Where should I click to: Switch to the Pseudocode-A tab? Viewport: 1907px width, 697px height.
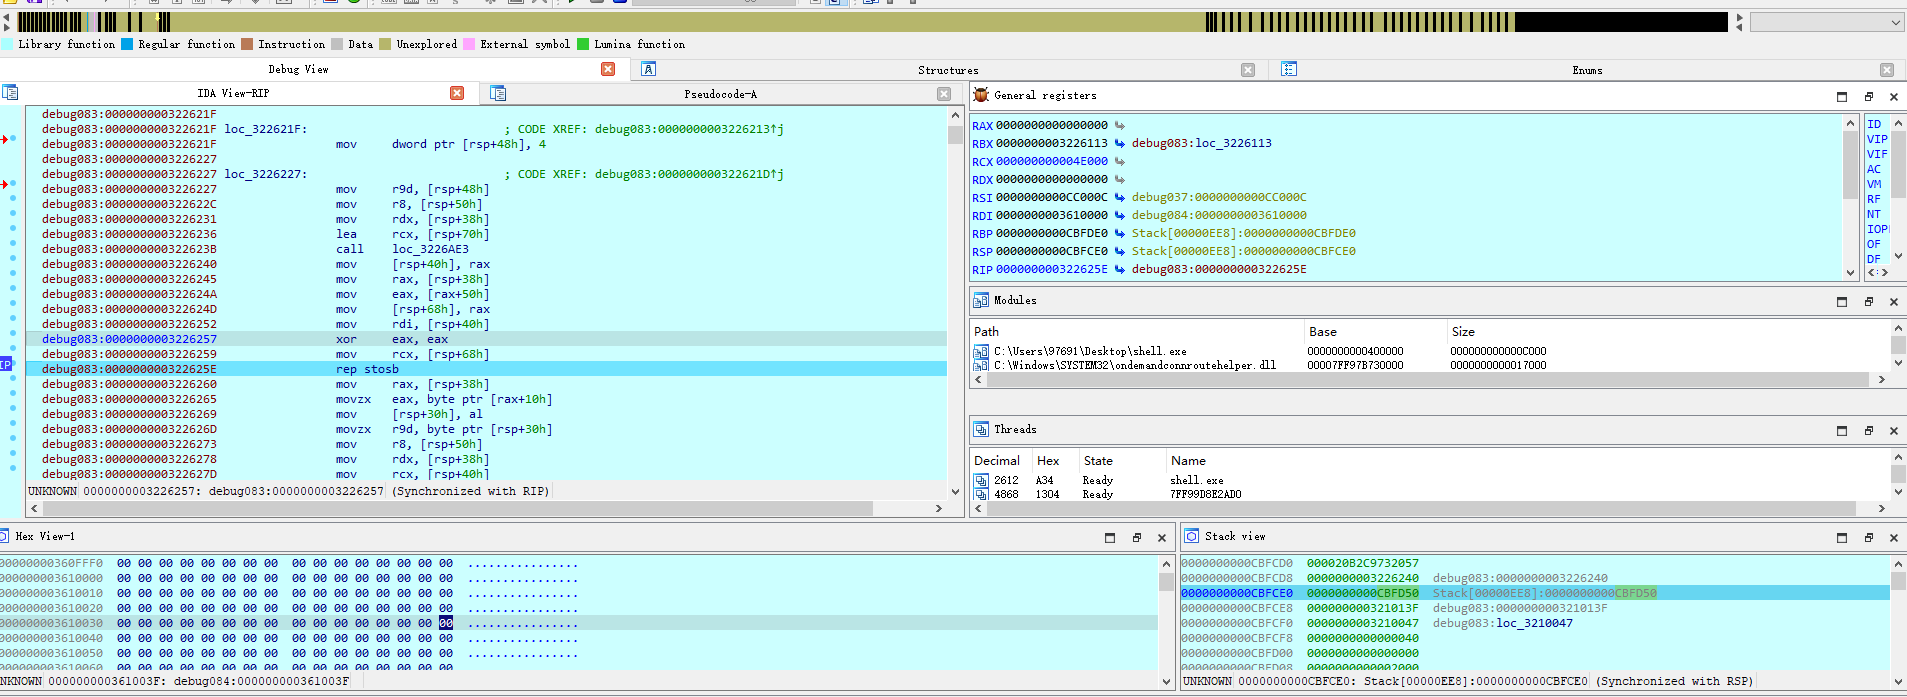pos(720,94)
